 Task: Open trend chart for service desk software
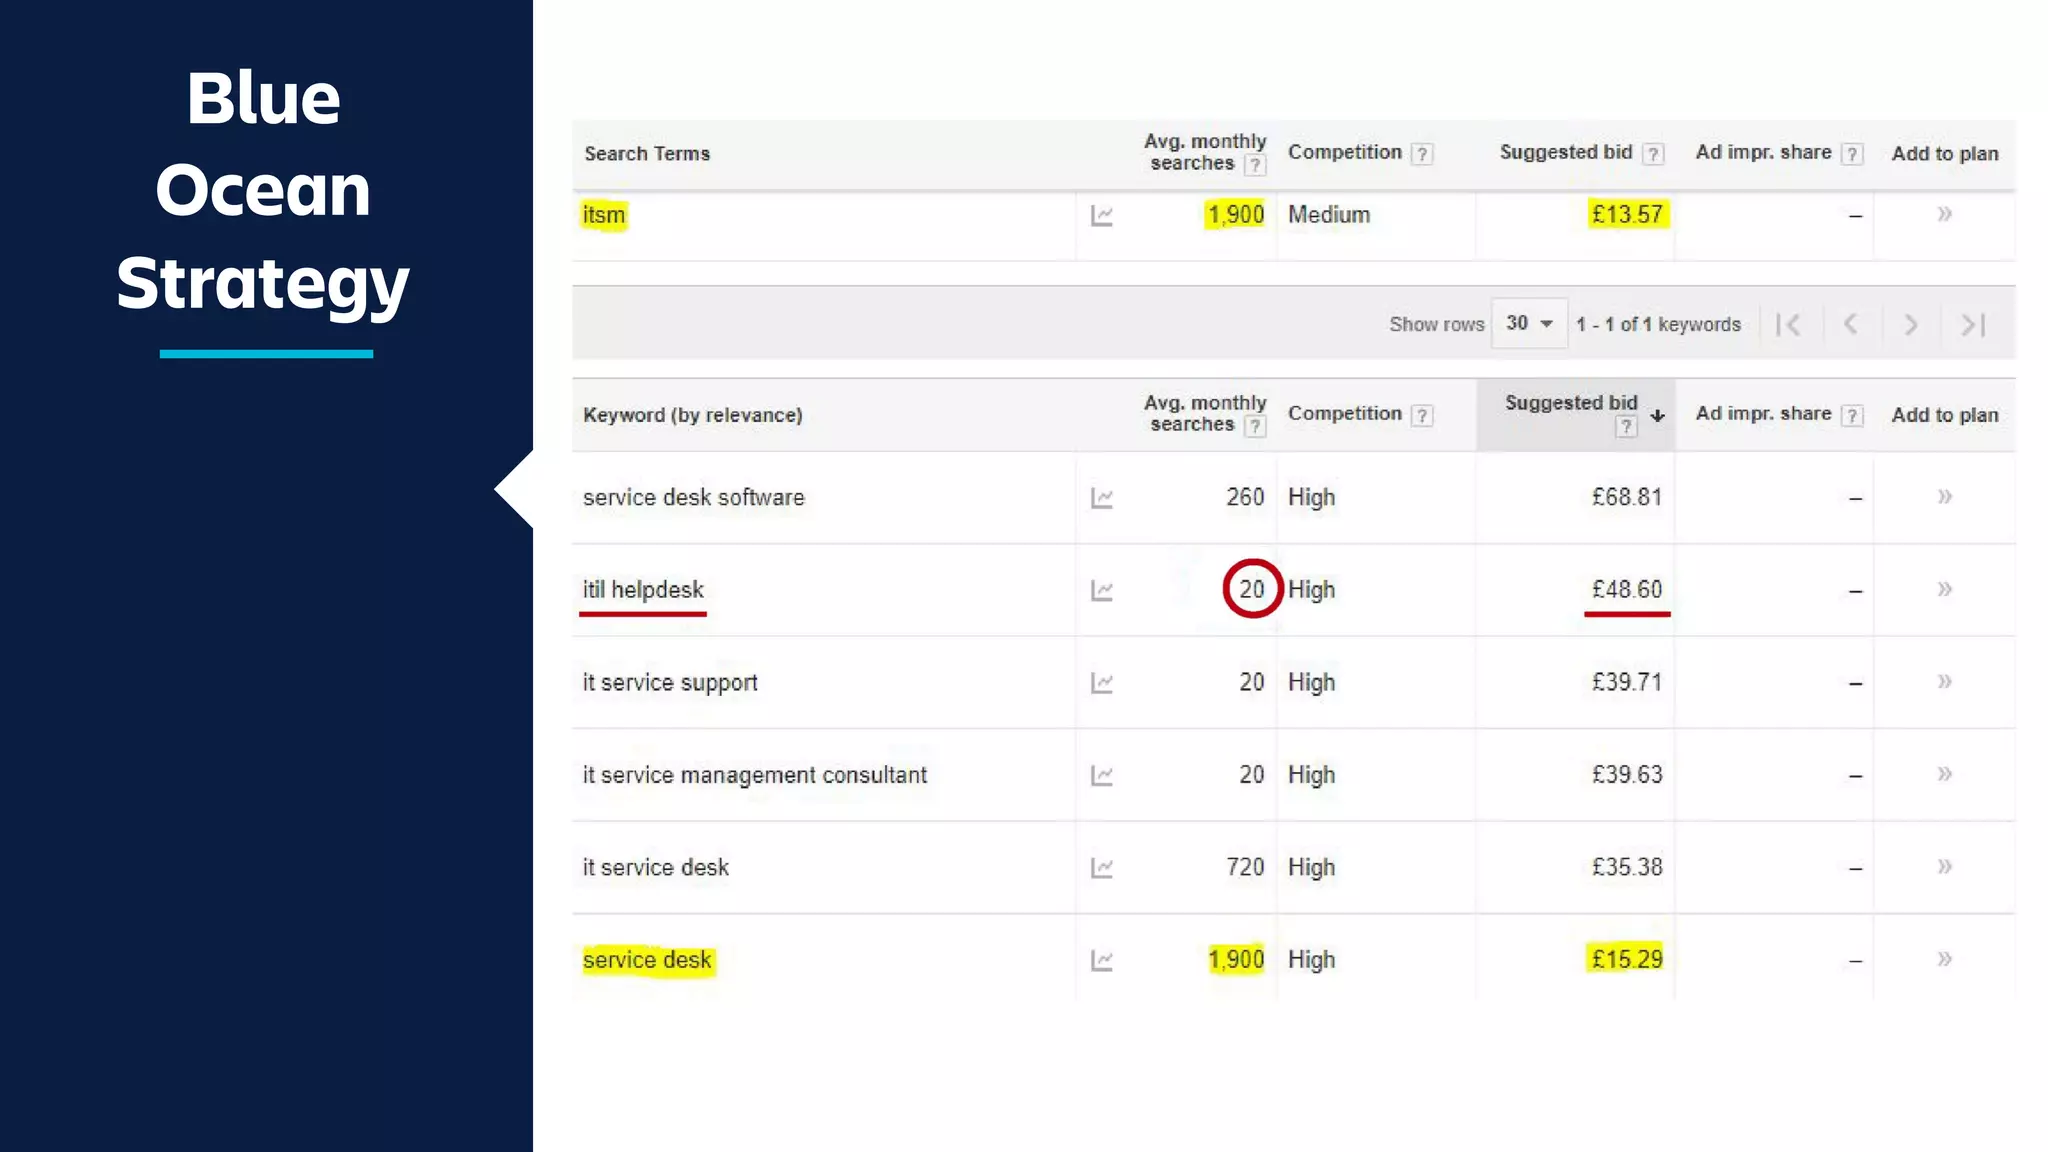point(1102,498)
